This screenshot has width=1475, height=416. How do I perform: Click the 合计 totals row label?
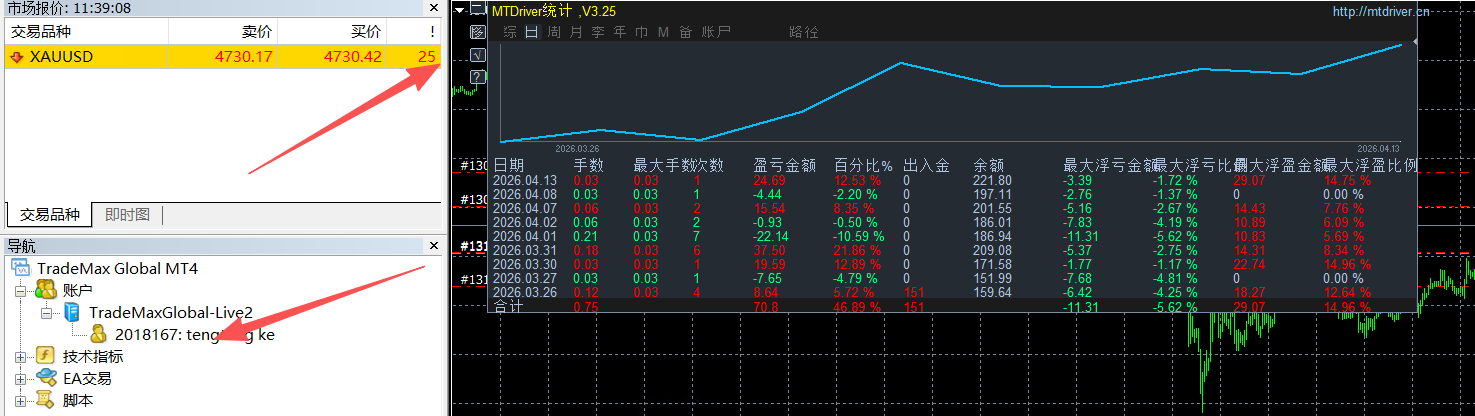(508, 307)
